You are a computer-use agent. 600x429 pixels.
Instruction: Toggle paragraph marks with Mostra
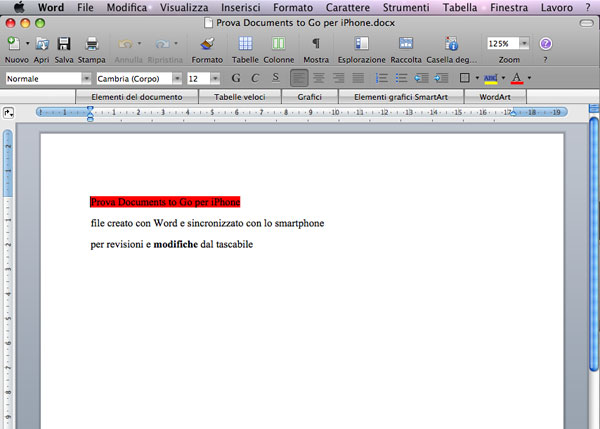tap(316, 44)
